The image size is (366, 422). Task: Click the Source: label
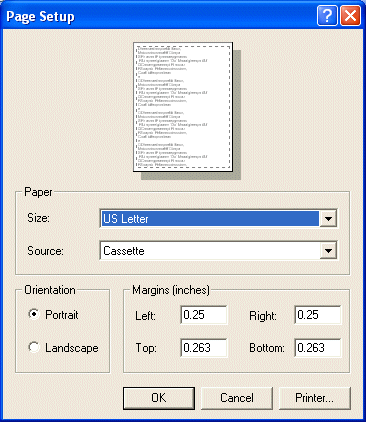pyautogui.click(x=45, y=251)
